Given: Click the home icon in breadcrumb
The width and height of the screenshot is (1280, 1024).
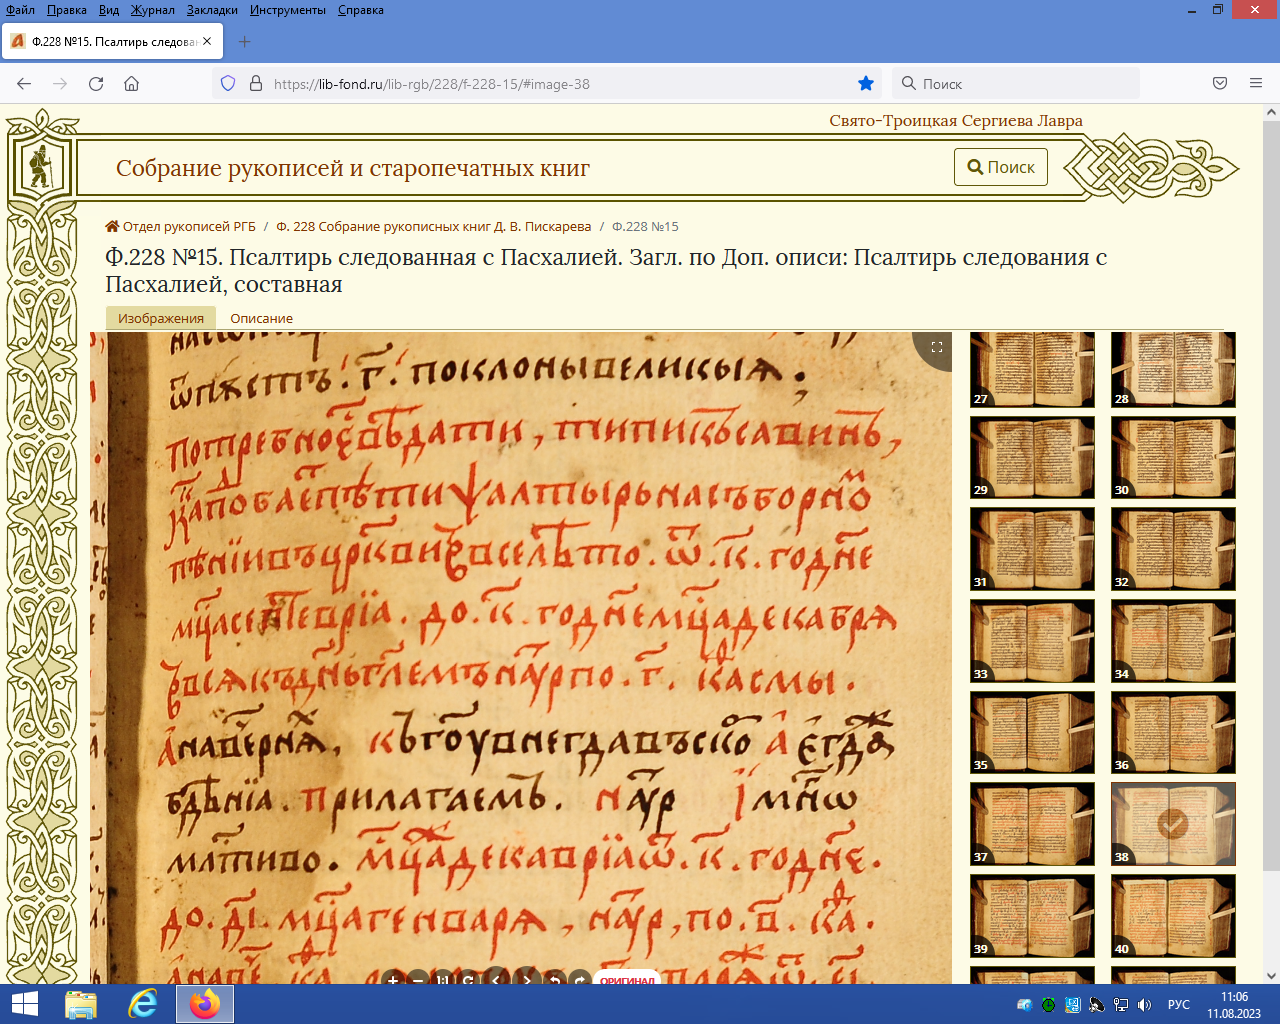Looking at the screenshot, I should click(113, 227).
